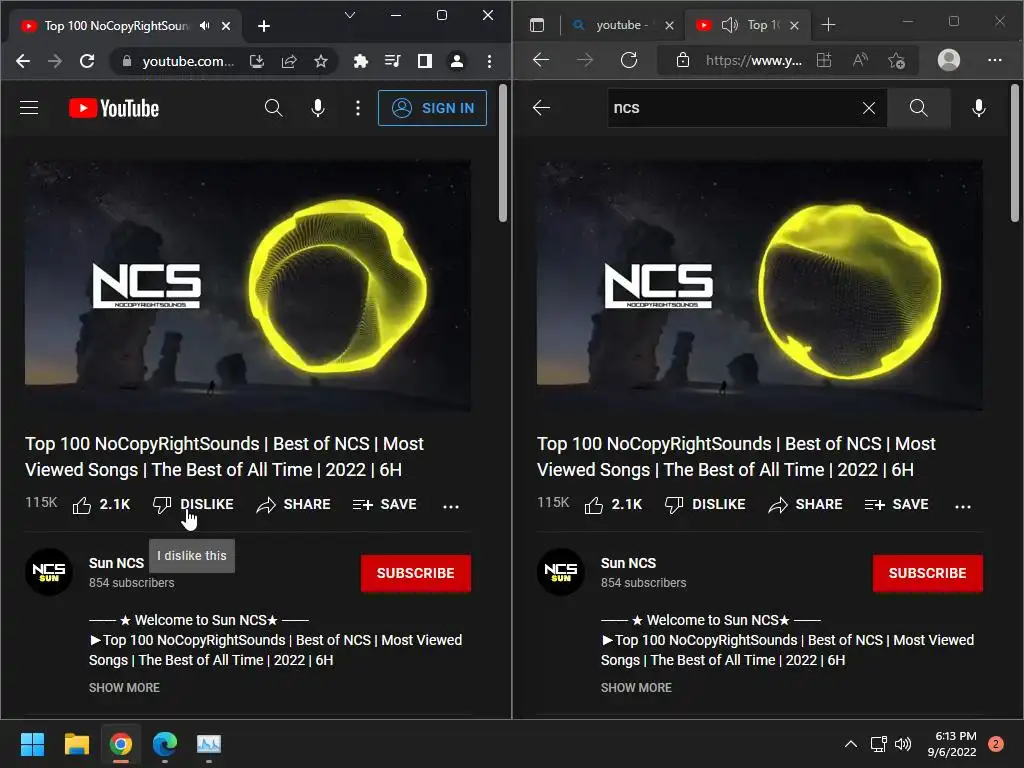Open Chrome extensions puzzle icon
This screenshot has width=1024, height=768.
[x=360, y=61]
